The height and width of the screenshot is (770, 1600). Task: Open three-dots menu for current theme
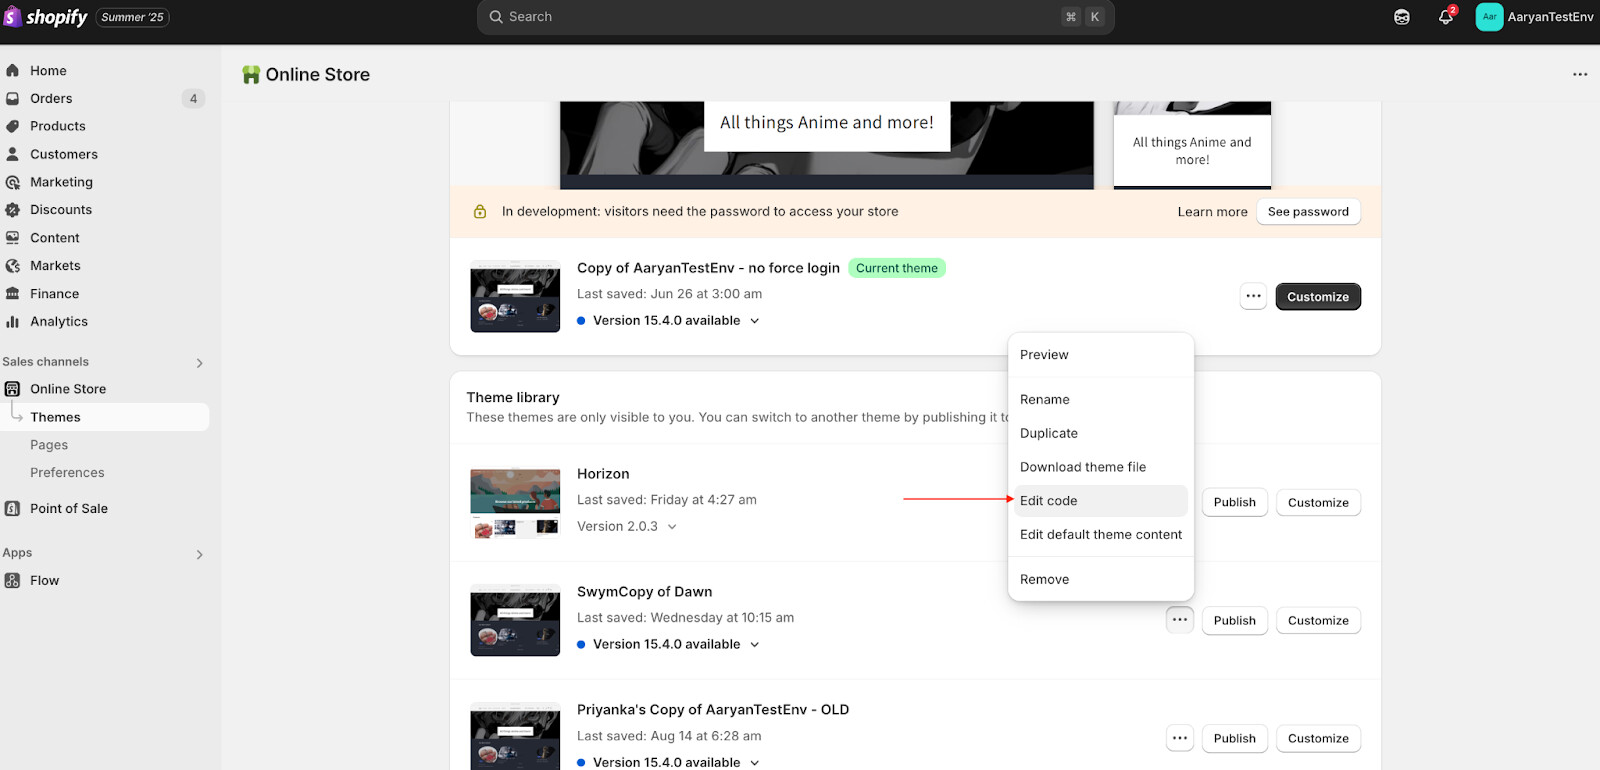coord(1253,297)
